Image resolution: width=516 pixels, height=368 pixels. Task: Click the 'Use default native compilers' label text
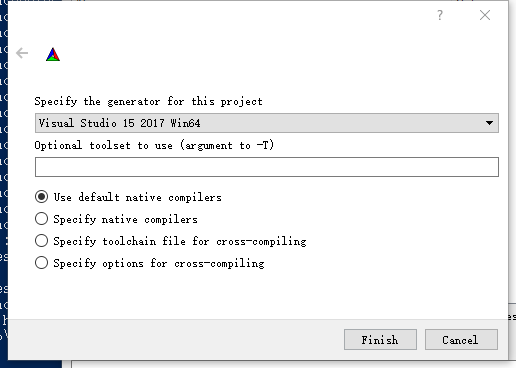pyautogui.click(x=137, y=197)
